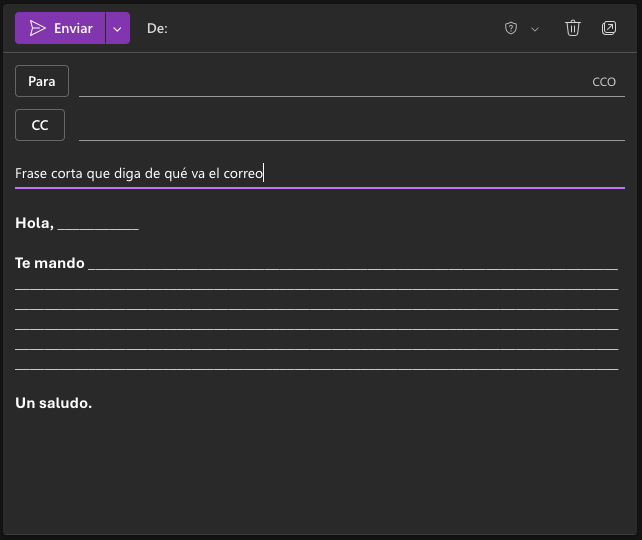
Task: Click the paper plane icon on Enviar
Action: 38,28
